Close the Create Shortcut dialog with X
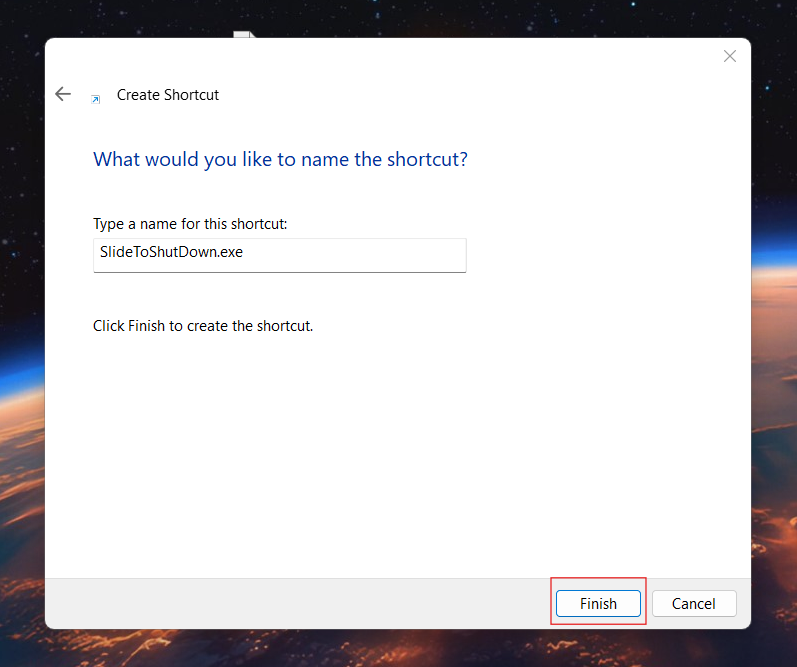 pyautogui.click(x=730, y=56)
